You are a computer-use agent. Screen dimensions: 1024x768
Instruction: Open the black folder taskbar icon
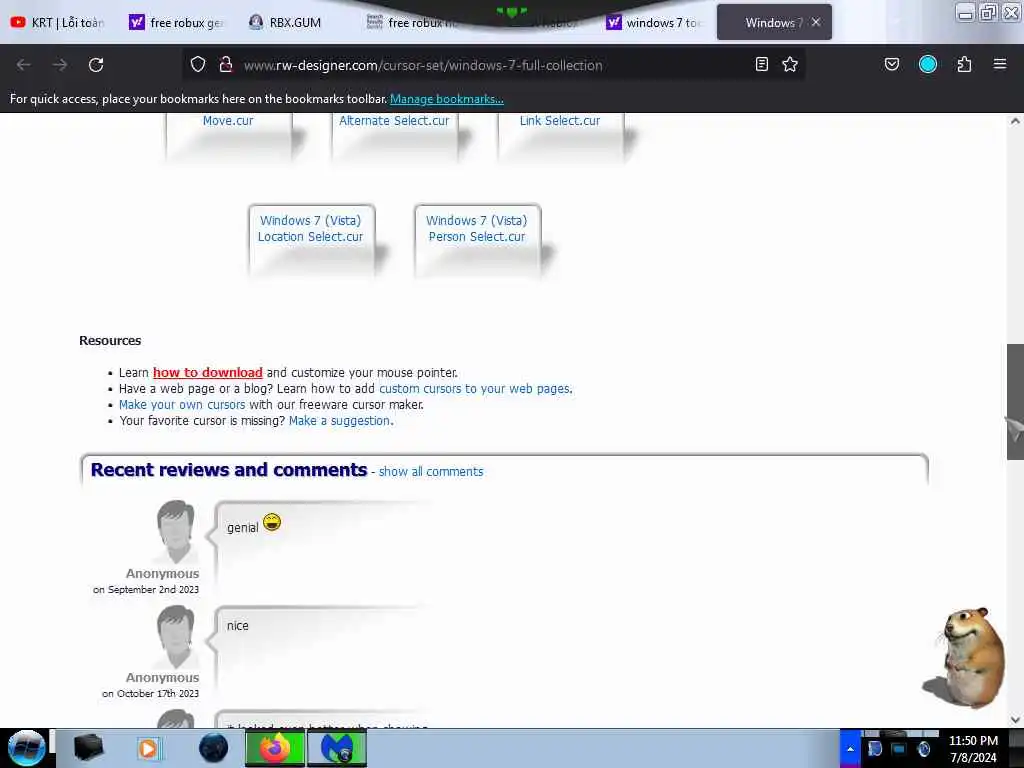pos(89,748)
